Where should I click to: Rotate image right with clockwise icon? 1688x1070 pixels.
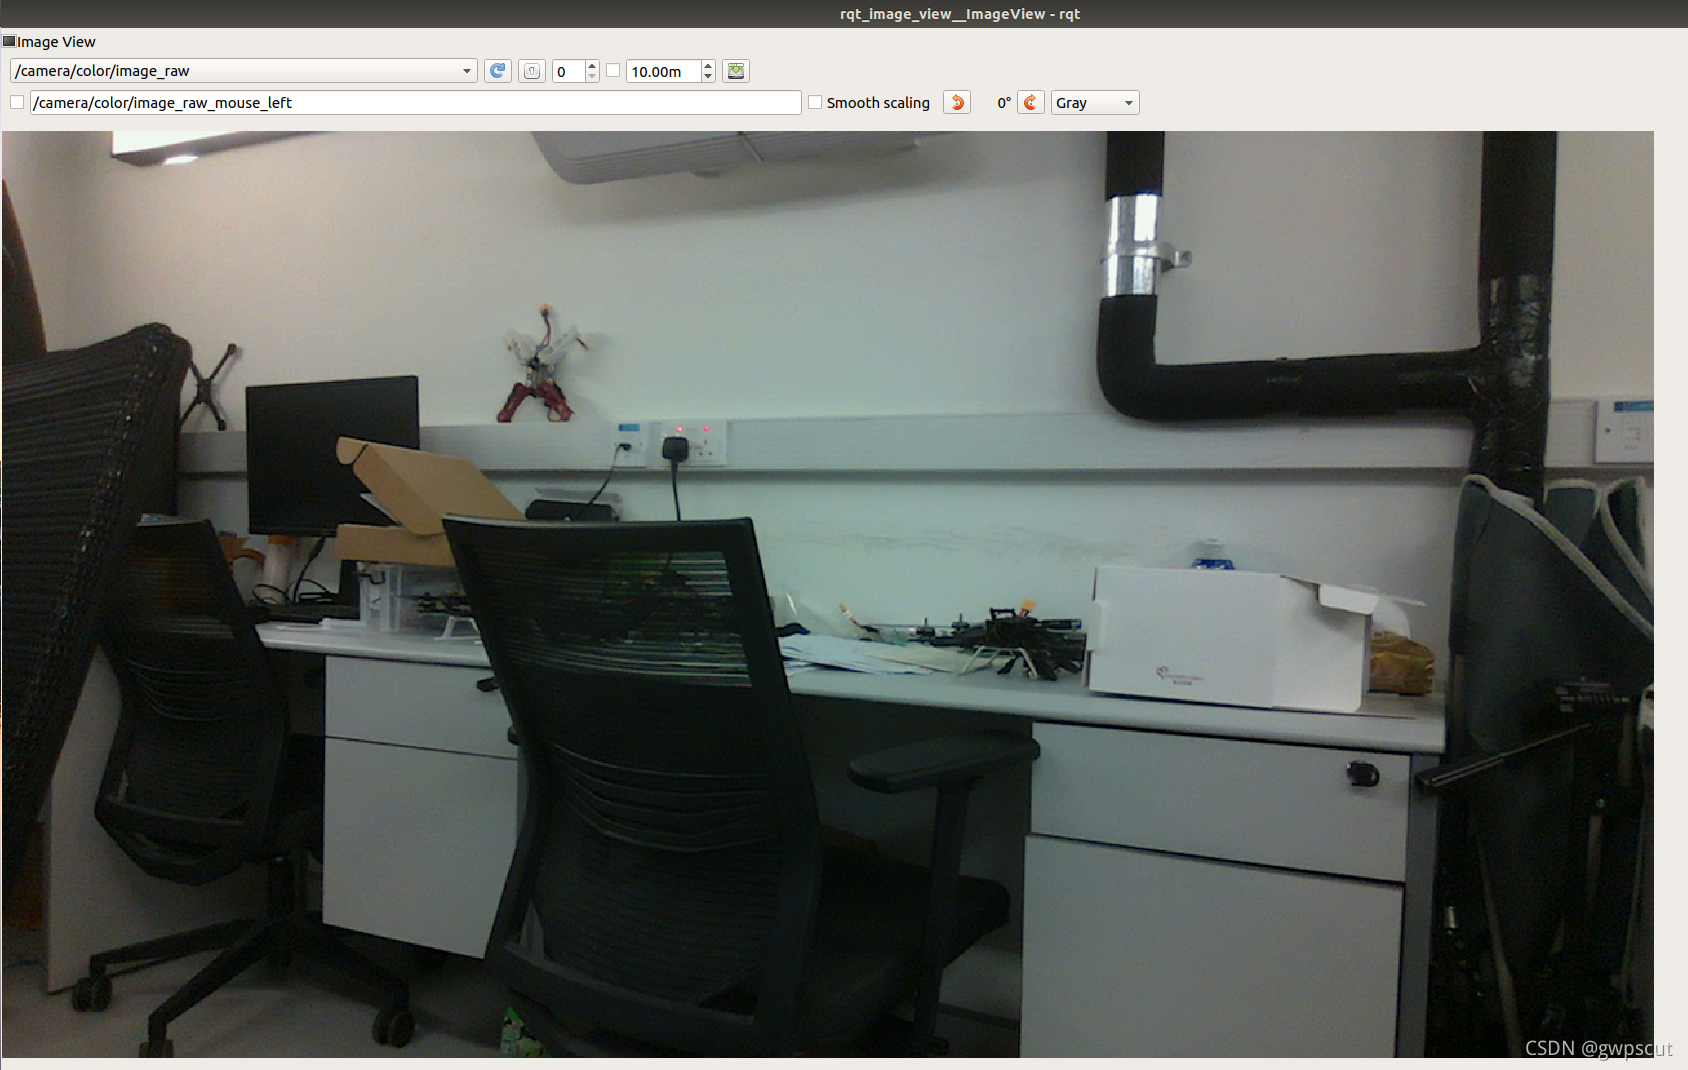(x=1031, y=102)
